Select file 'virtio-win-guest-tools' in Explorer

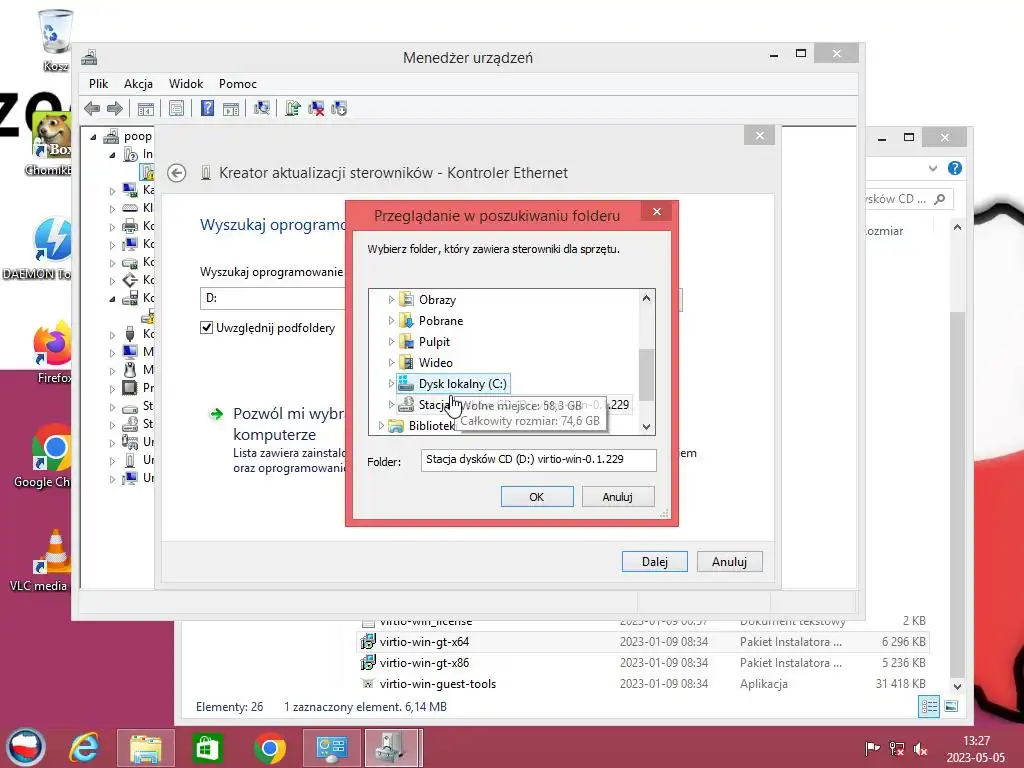(438, 684)
